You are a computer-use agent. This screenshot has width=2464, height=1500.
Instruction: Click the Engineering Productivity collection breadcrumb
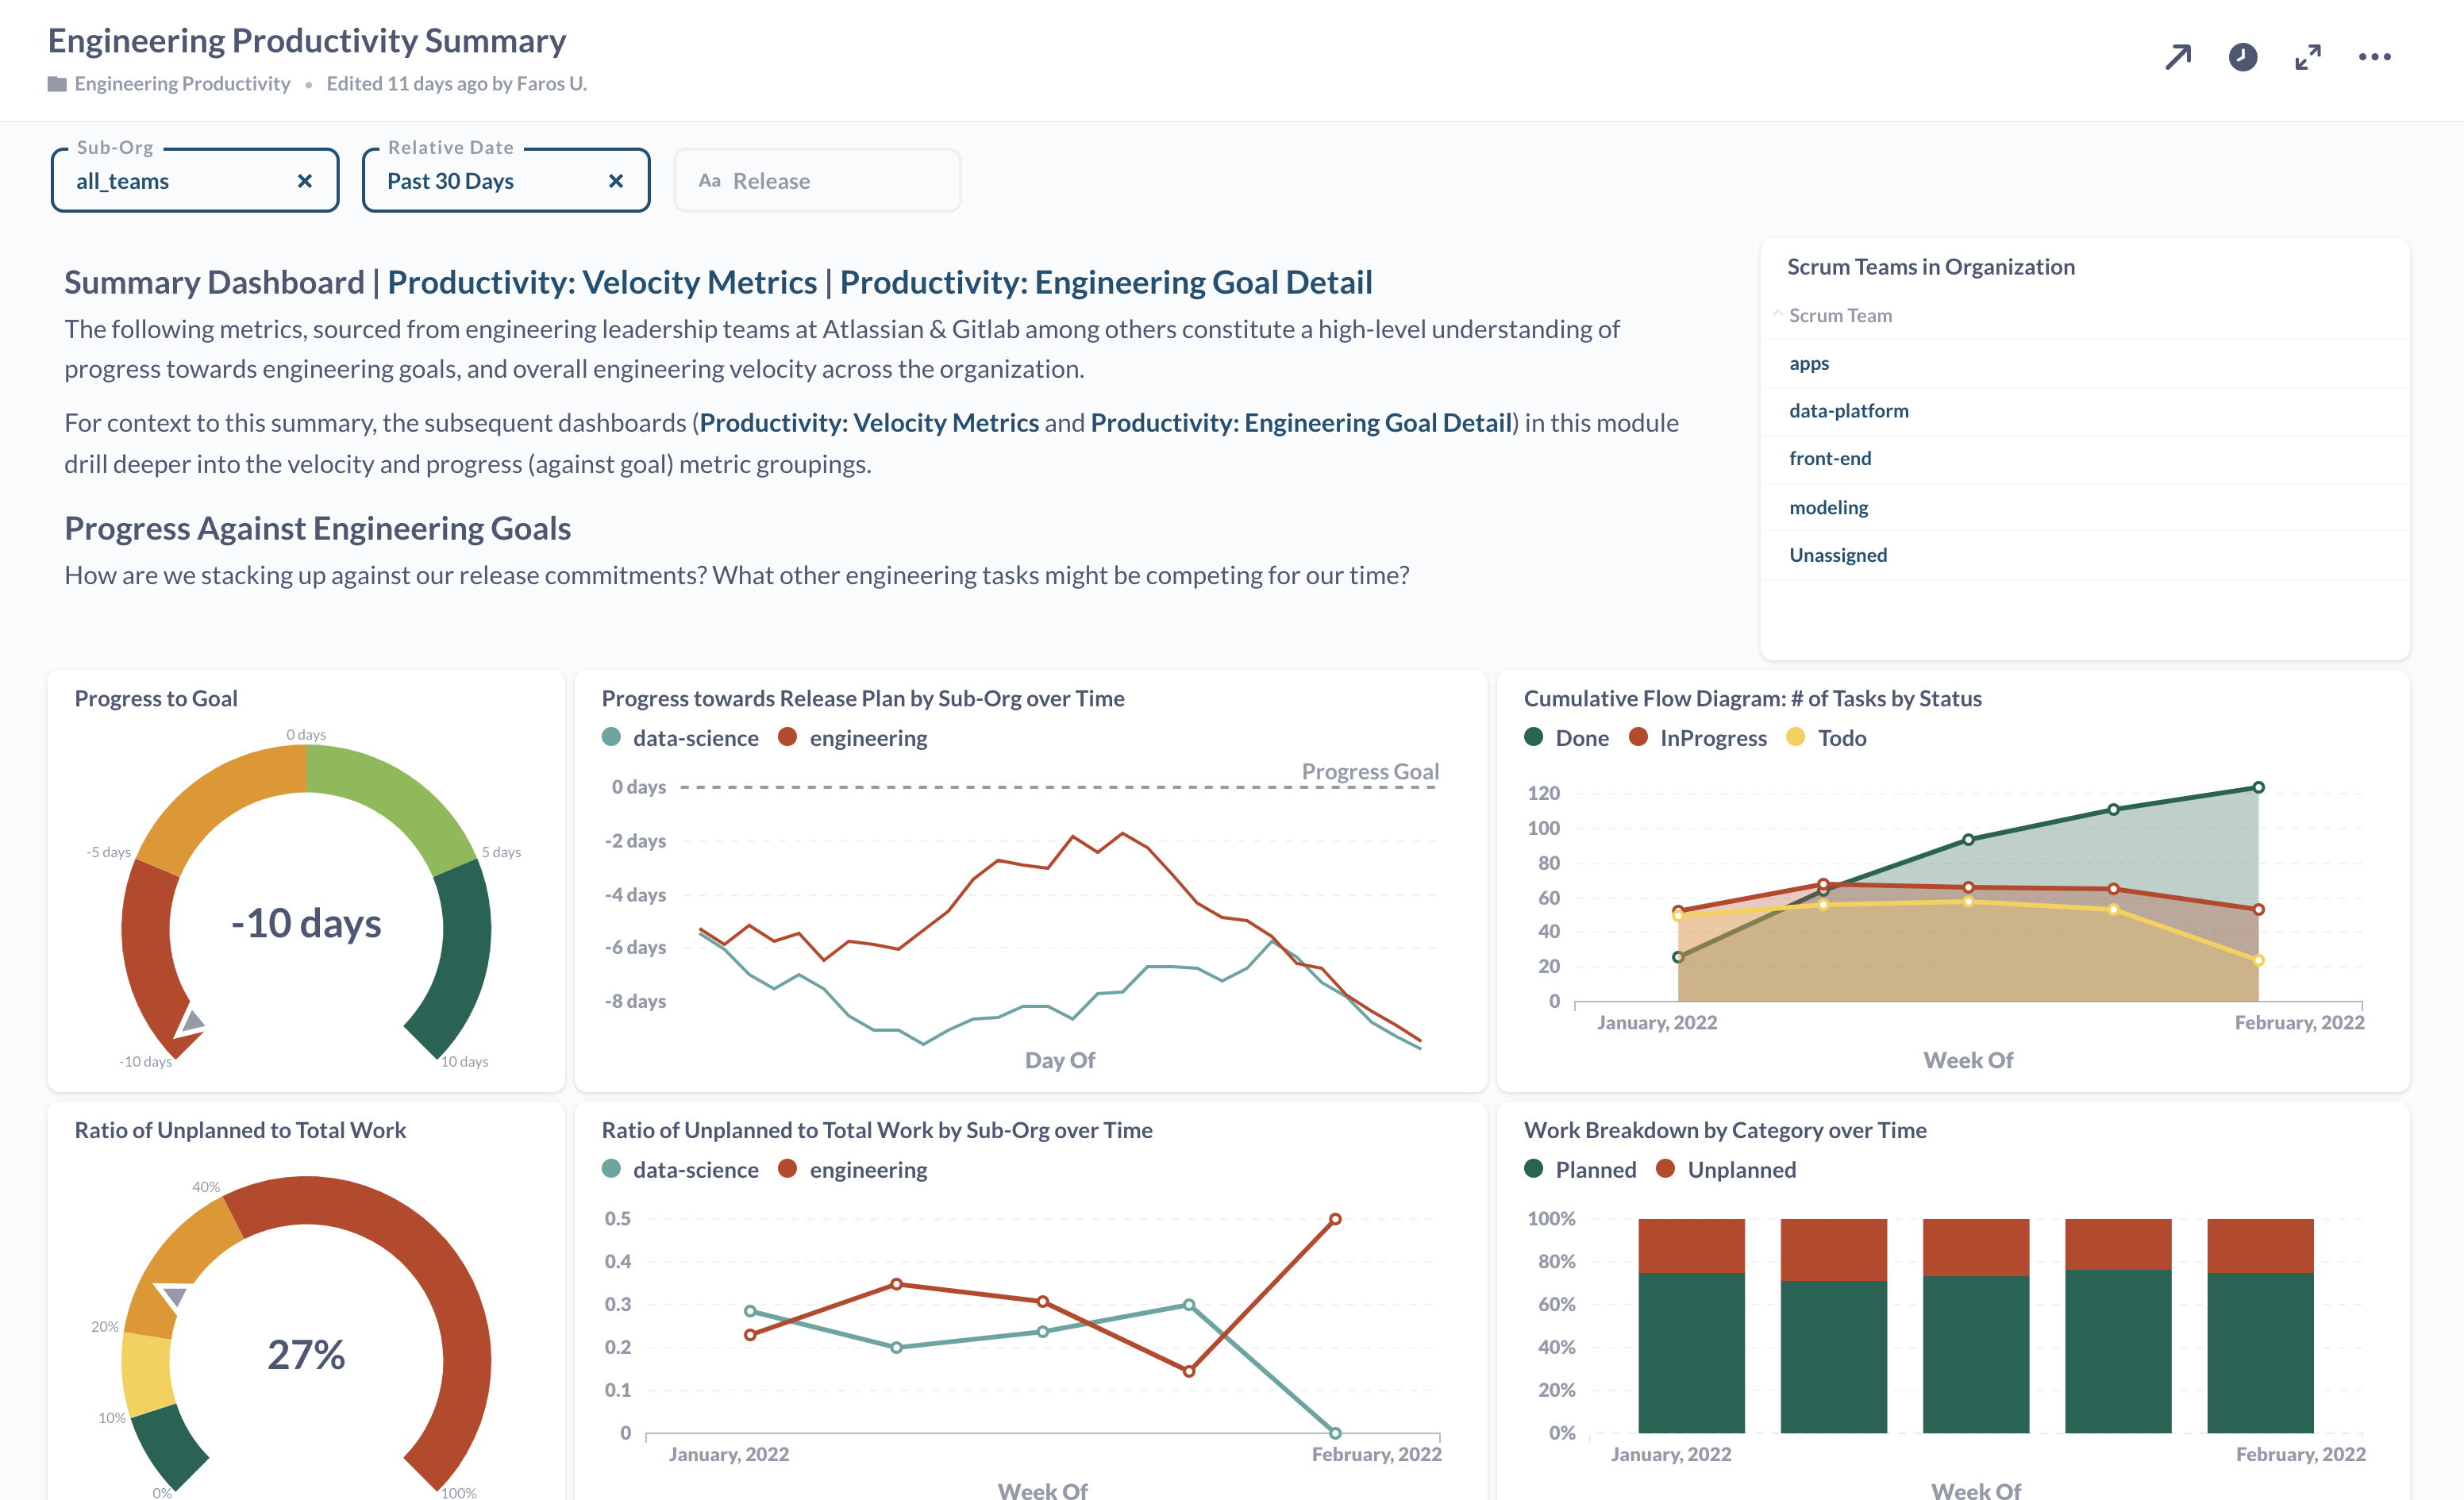182,84
